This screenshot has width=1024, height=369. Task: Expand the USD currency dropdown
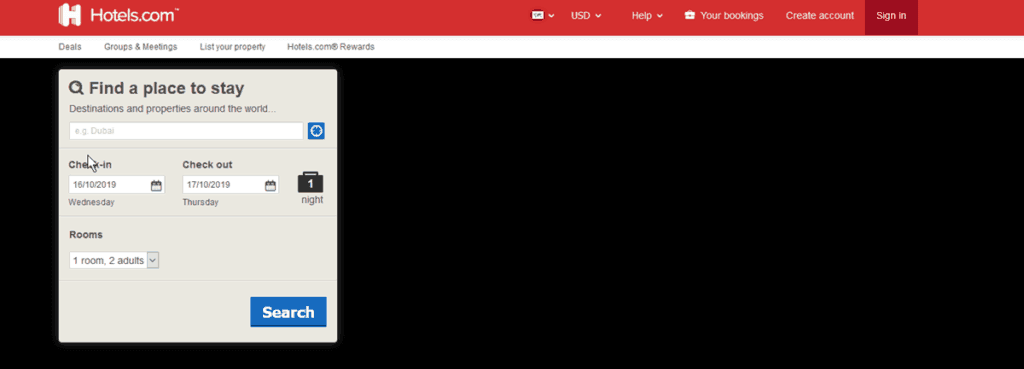coord(586,16)
